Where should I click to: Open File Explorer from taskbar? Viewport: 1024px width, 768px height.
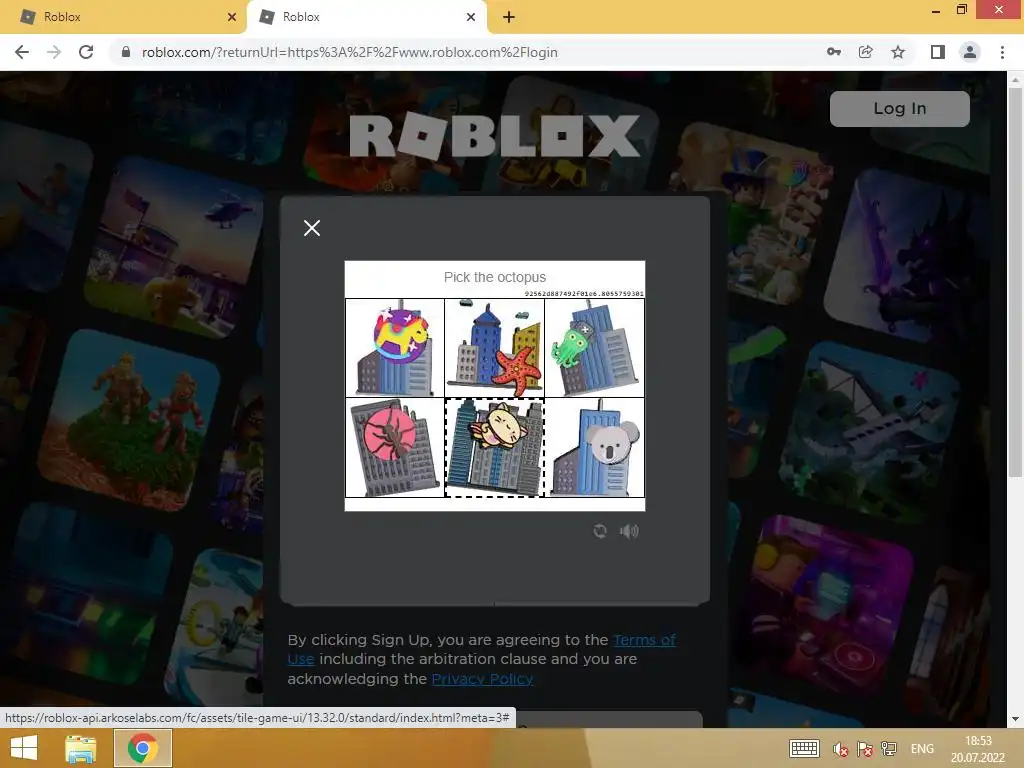click(x=80, y=748)
